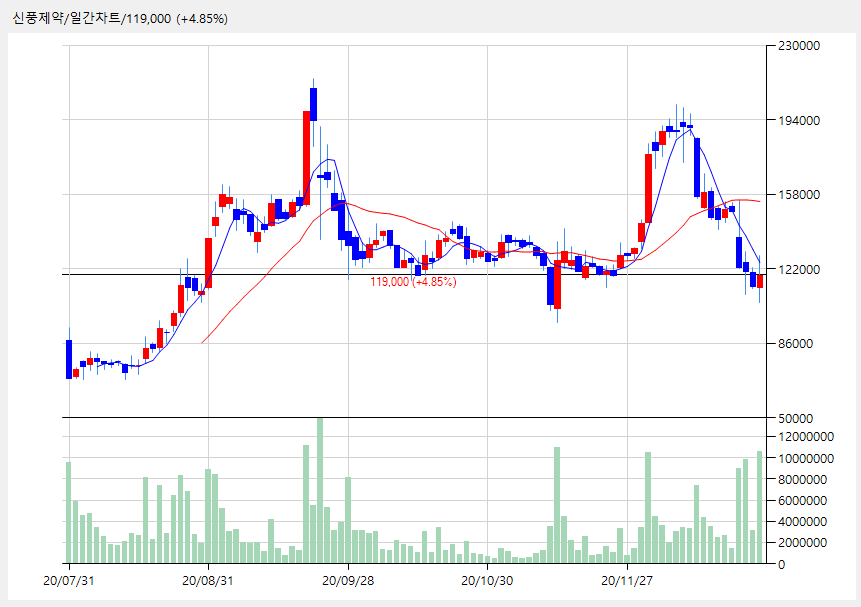Screen dimensions: 861x607
Task: Click the 8000000 volume axis label
Action: [x=803, y=480]
